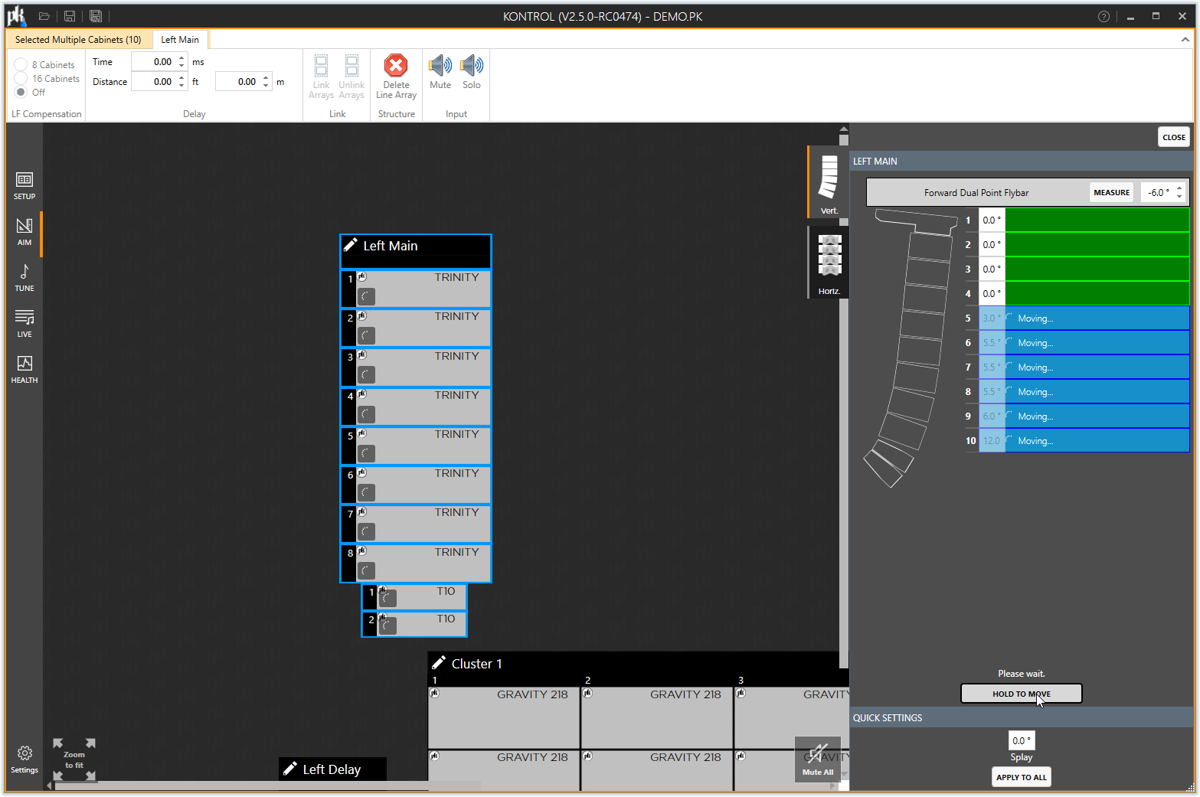Click the angle icon on T10 cabinet 2
Screen dimensions: 1200x797
[388, 626]
